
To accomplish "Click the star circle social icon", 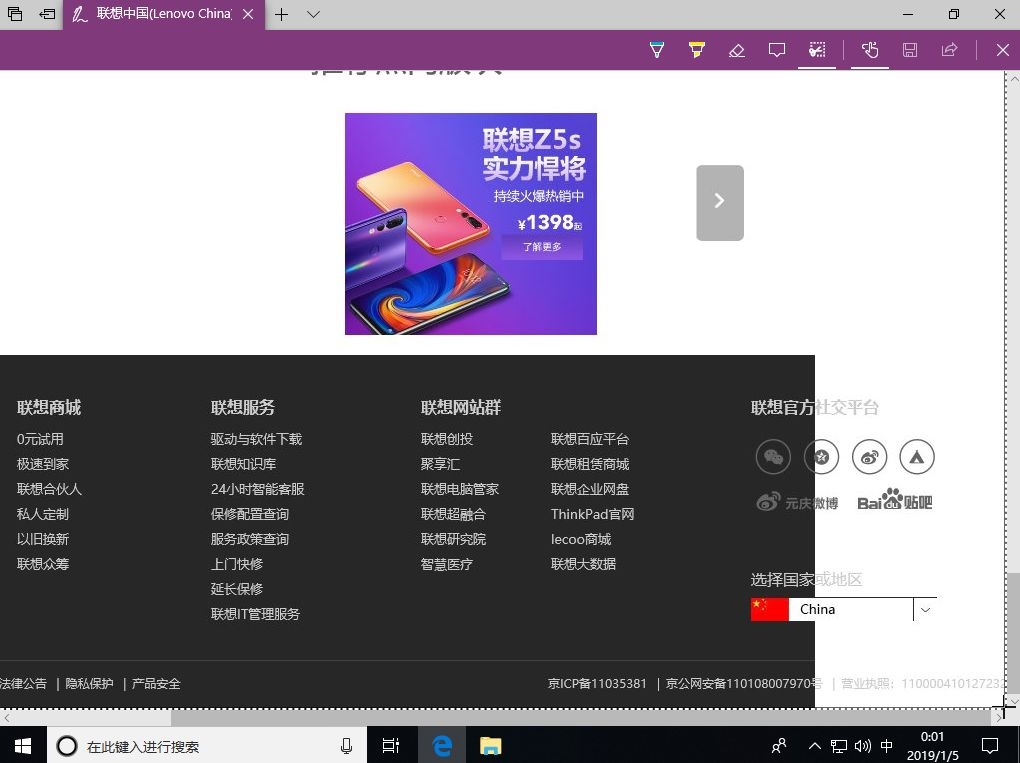I will pyautogui.click(x=822, y=457).
